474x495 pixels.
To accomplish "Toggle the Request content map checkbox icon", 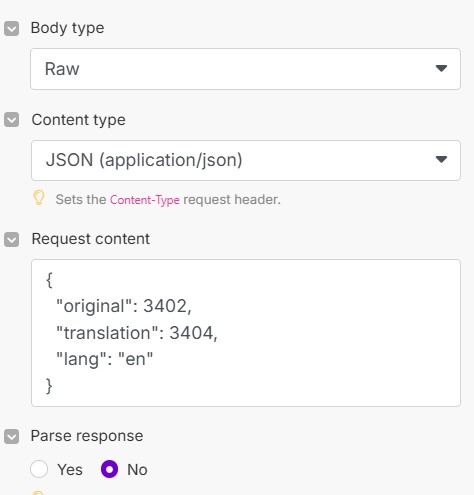I will [11, 239].
